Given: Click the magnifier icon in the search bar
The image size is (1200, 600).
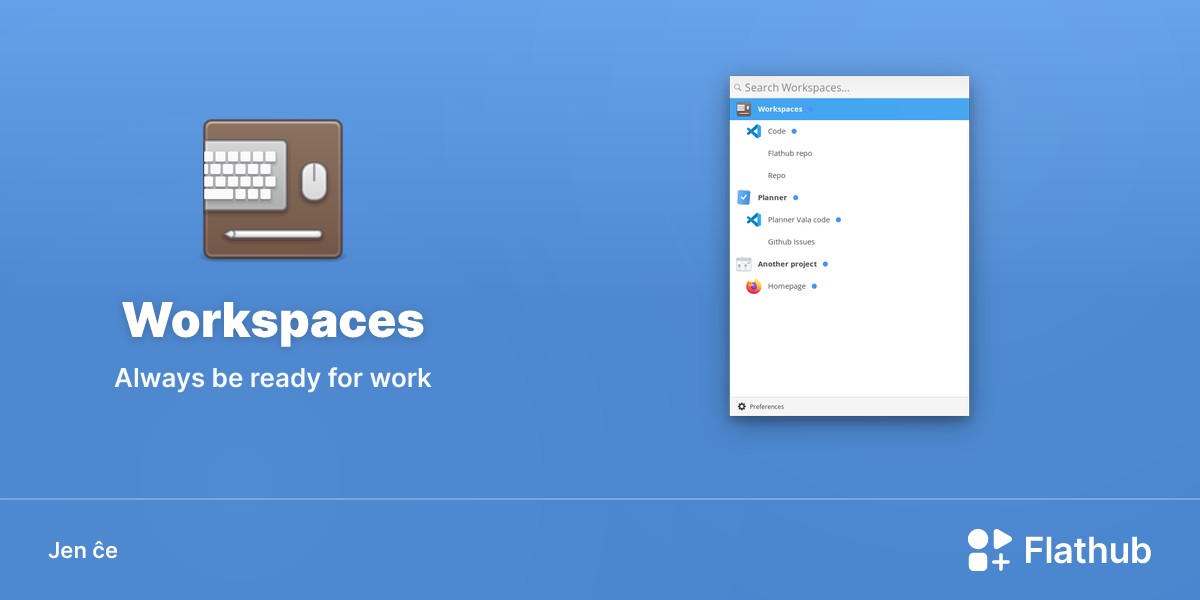Looking at the screenshot, I should point(738,88).
